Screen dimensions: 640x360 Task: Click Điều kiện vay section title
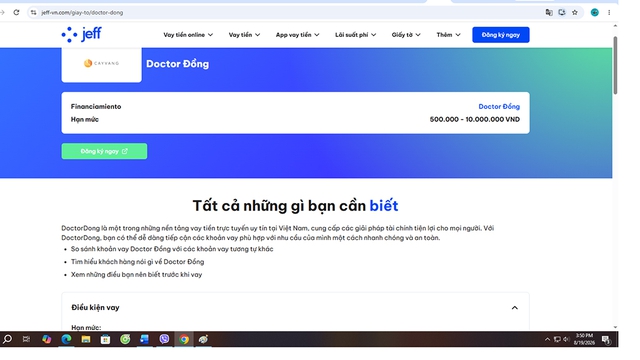pyautogui.click(x=95, y=308)
